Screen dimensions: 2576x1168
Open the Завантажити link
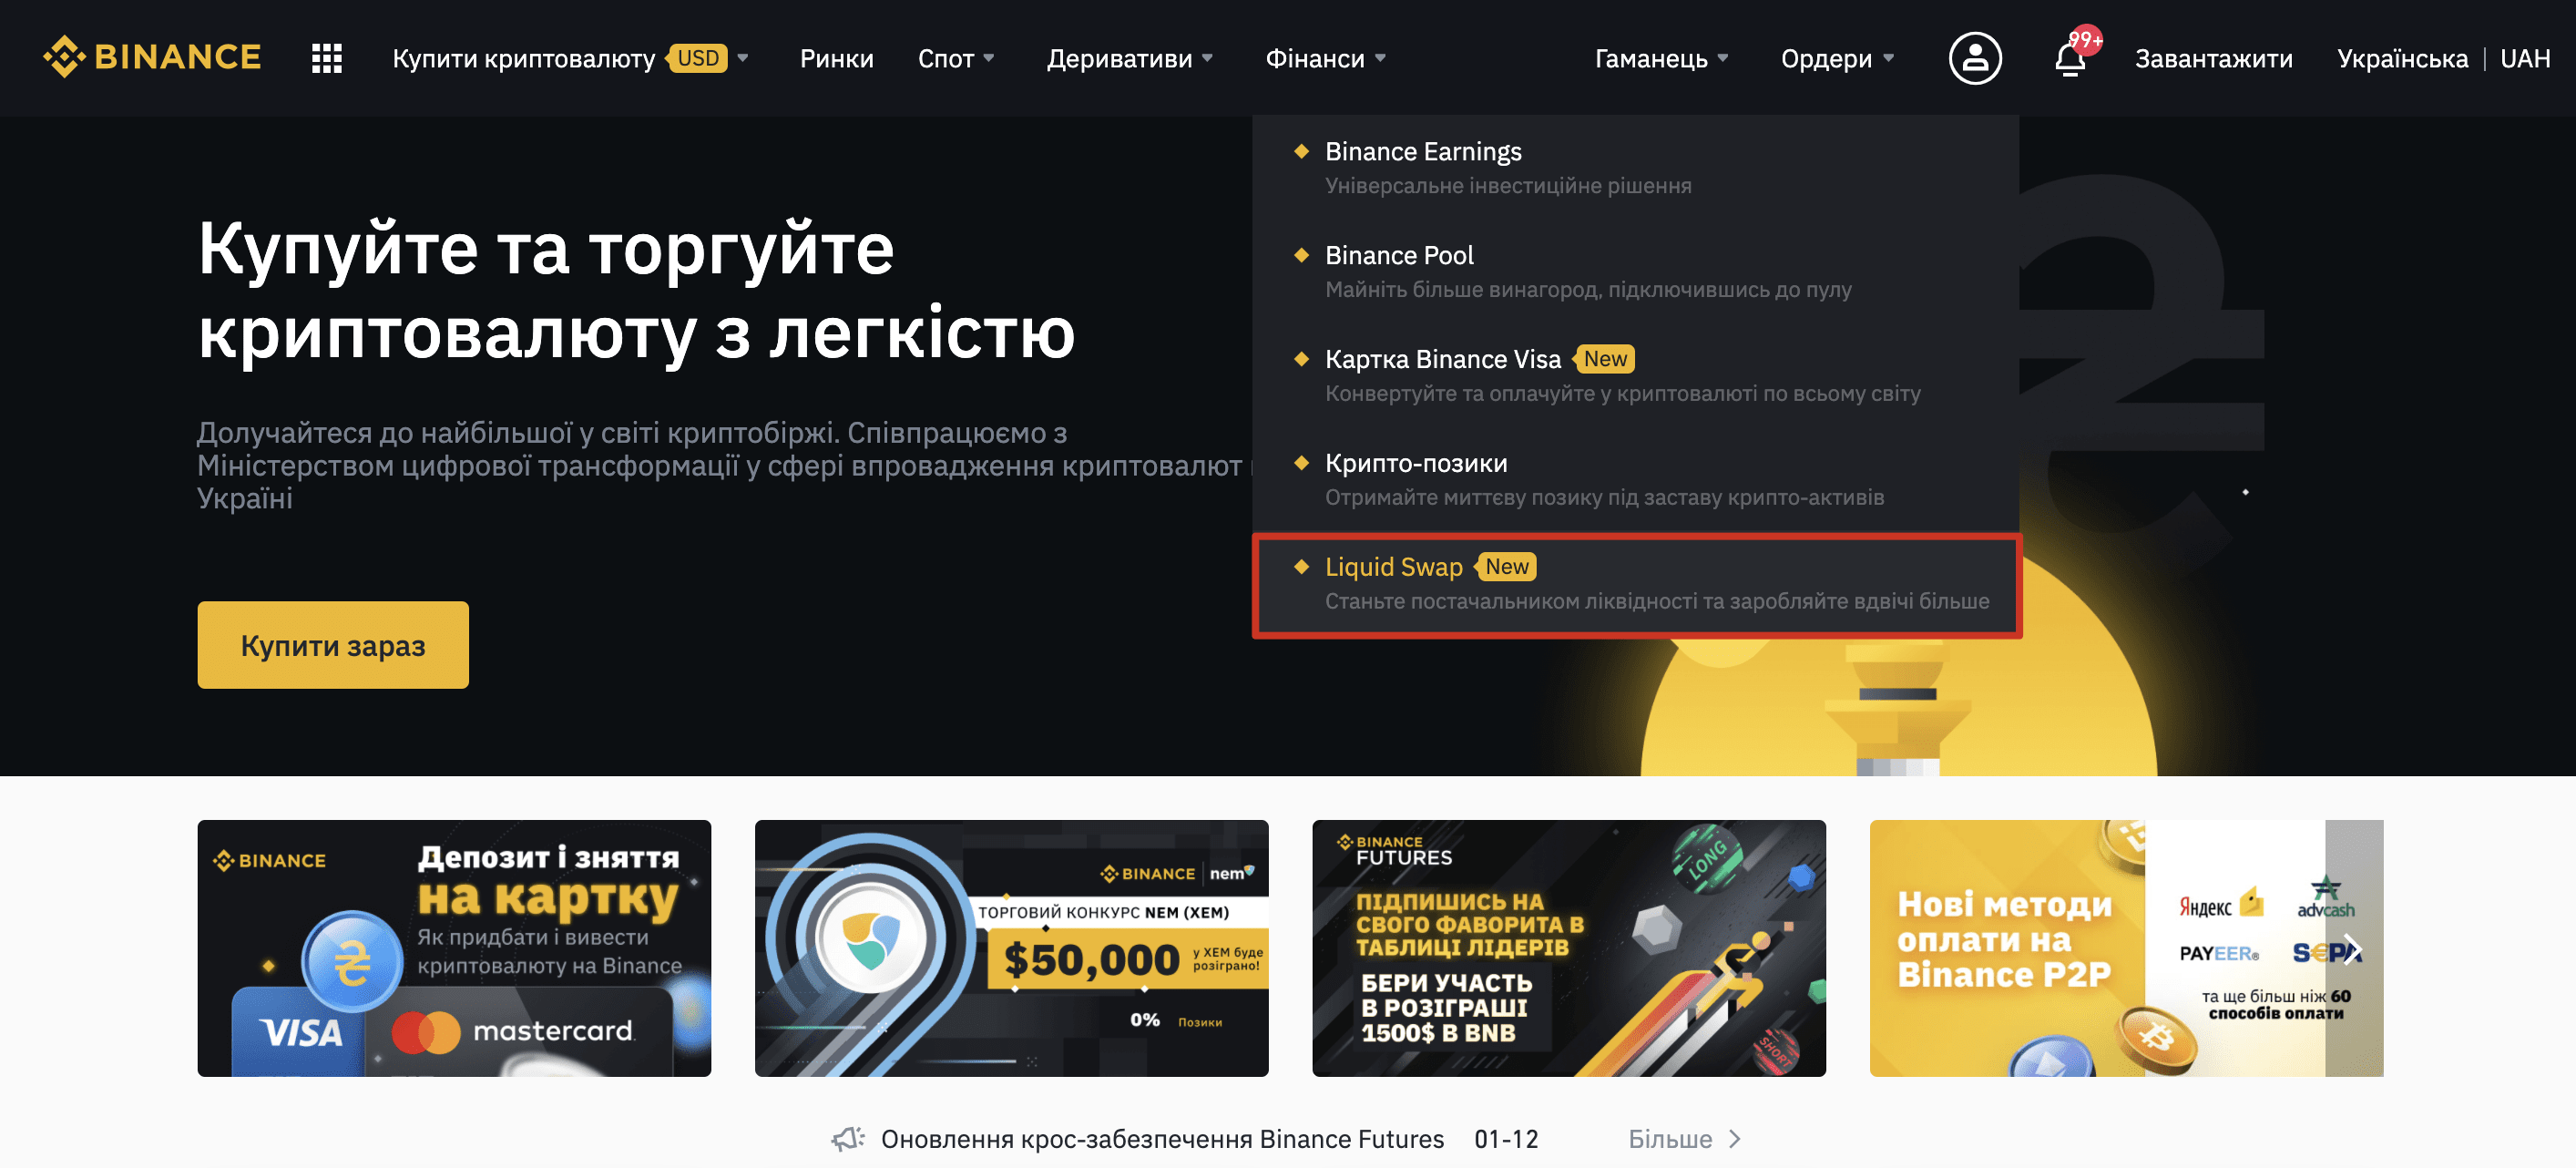click(x=2213, y=58)
